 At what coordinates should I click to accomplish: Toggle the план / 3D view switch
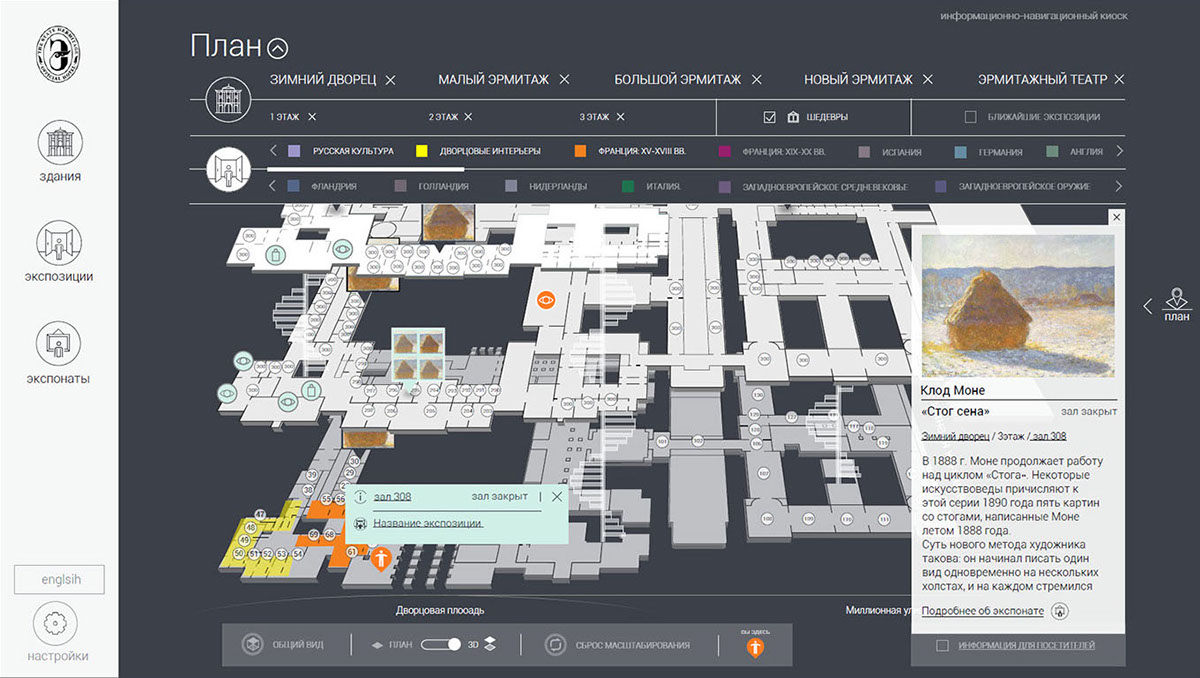tap(441, 645)
